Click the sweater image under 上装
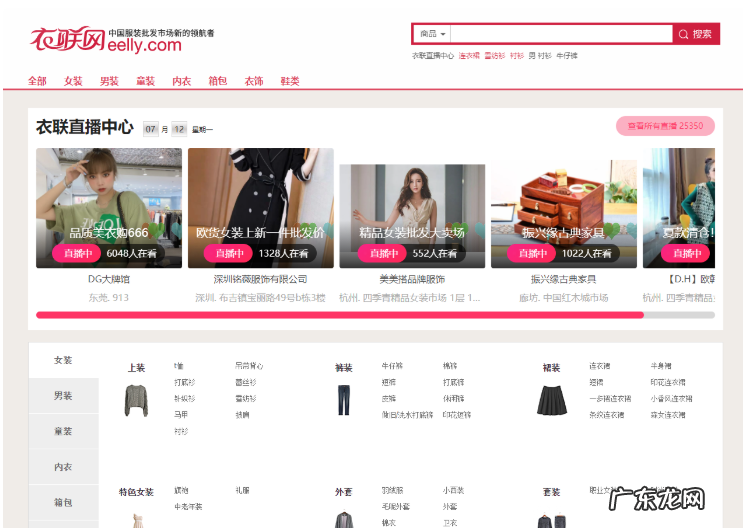The image size is (743, 528). click(x=136, y=401)
